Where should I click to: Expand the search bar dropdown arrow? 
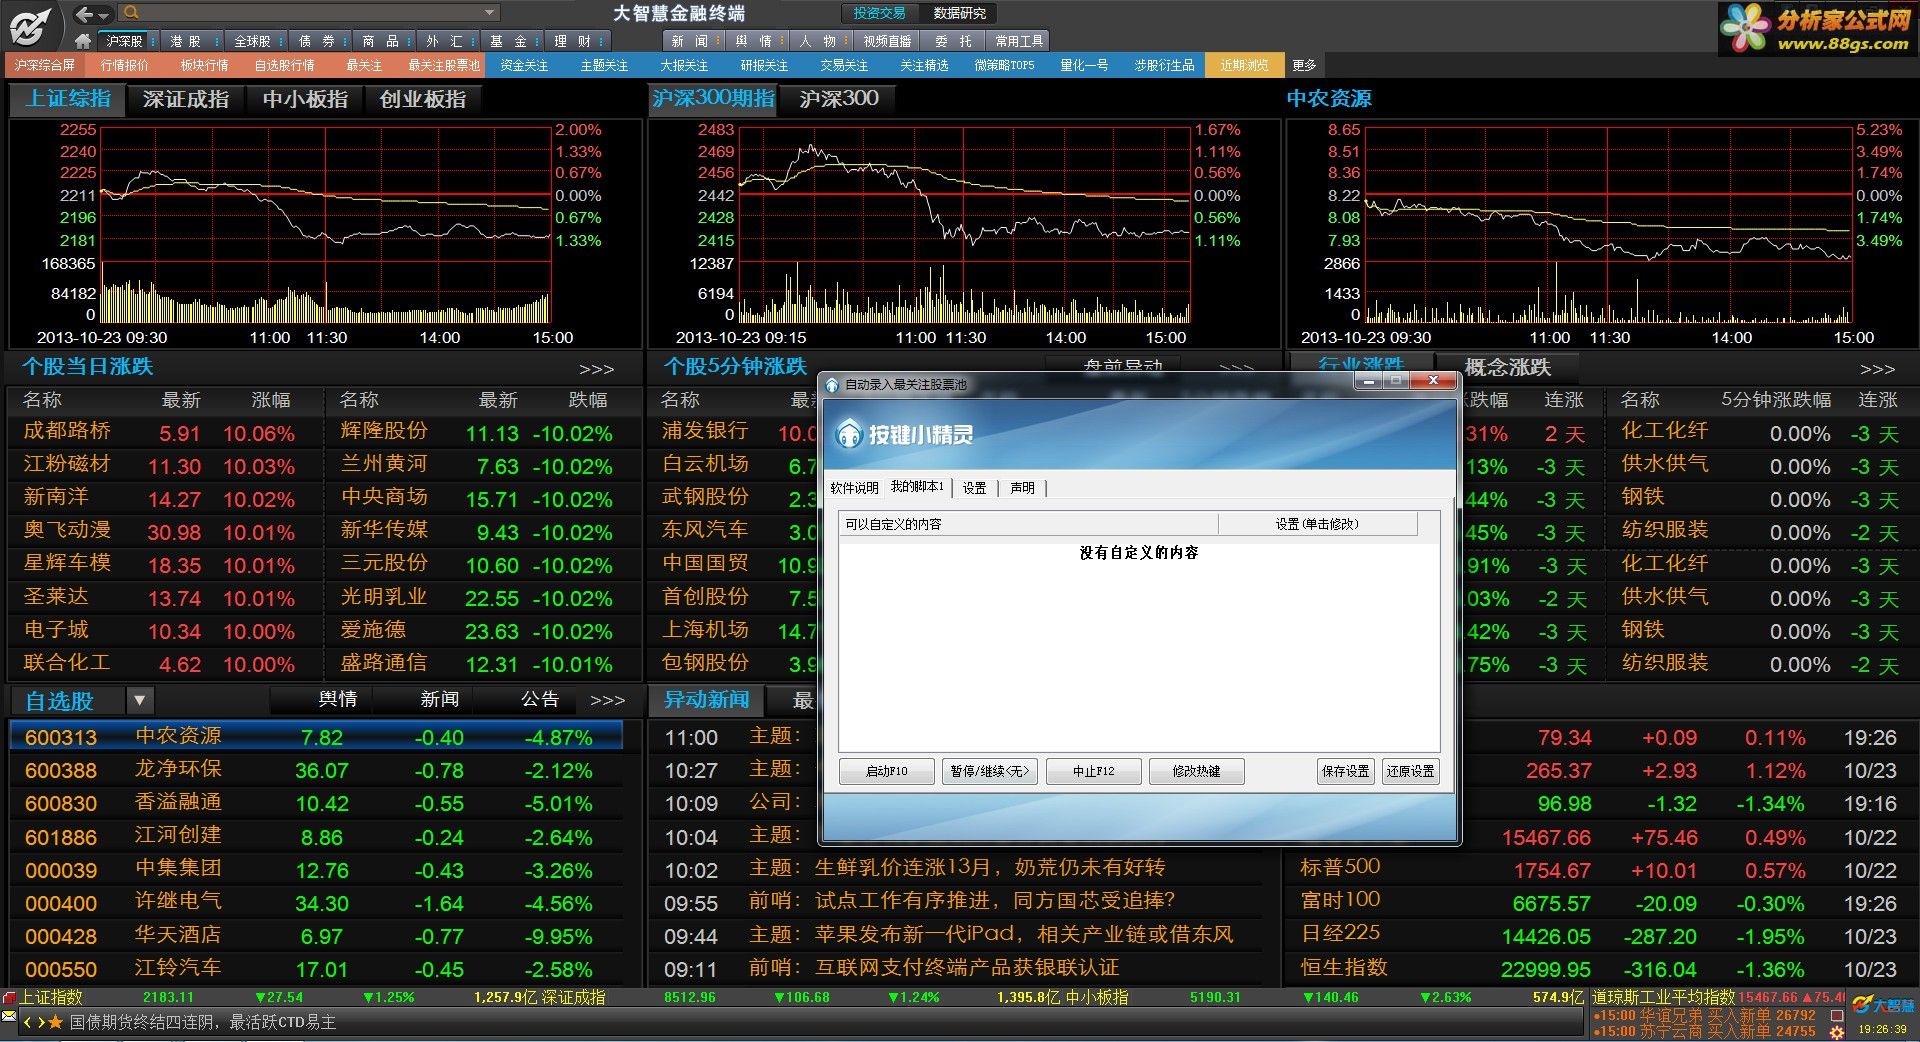pyautogui.click(x=489, y=13)
